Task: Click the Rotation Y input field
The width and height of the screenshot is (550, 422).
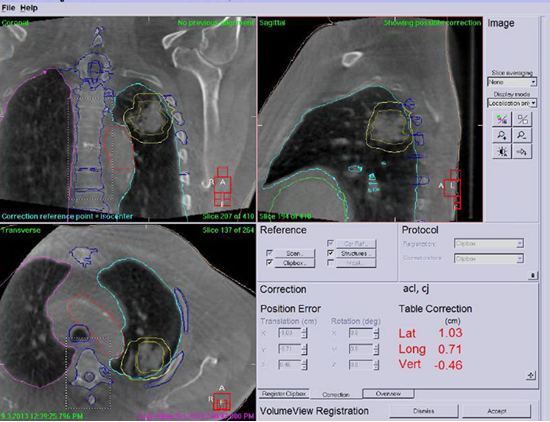Action: click(361, 349)
